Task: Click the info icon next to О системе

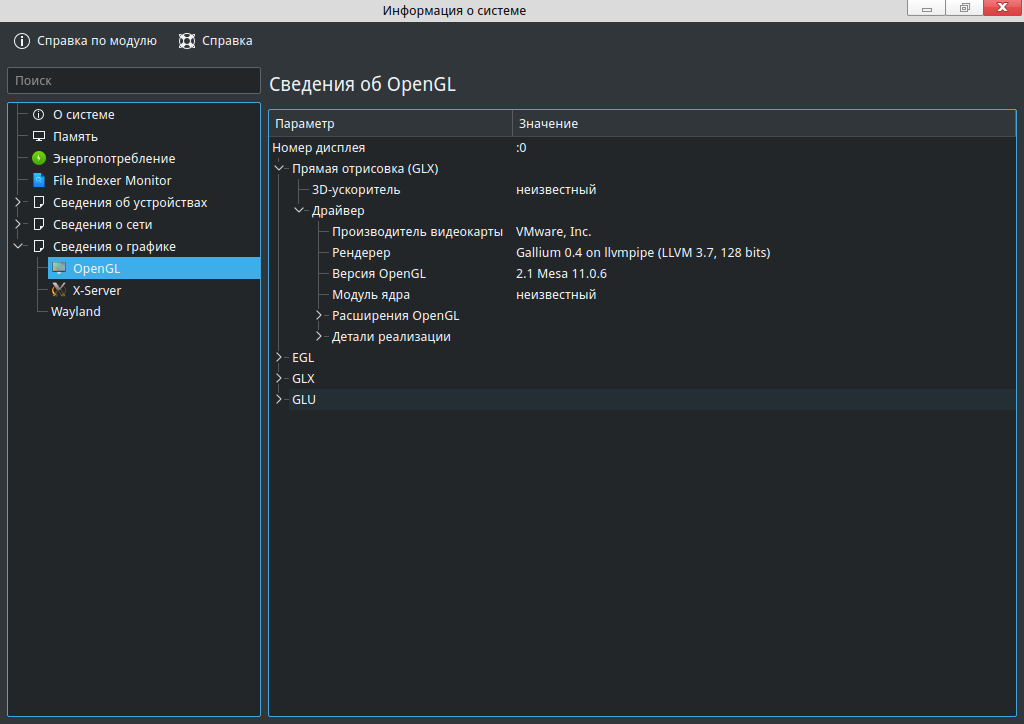Action: (x=39, y=115)
